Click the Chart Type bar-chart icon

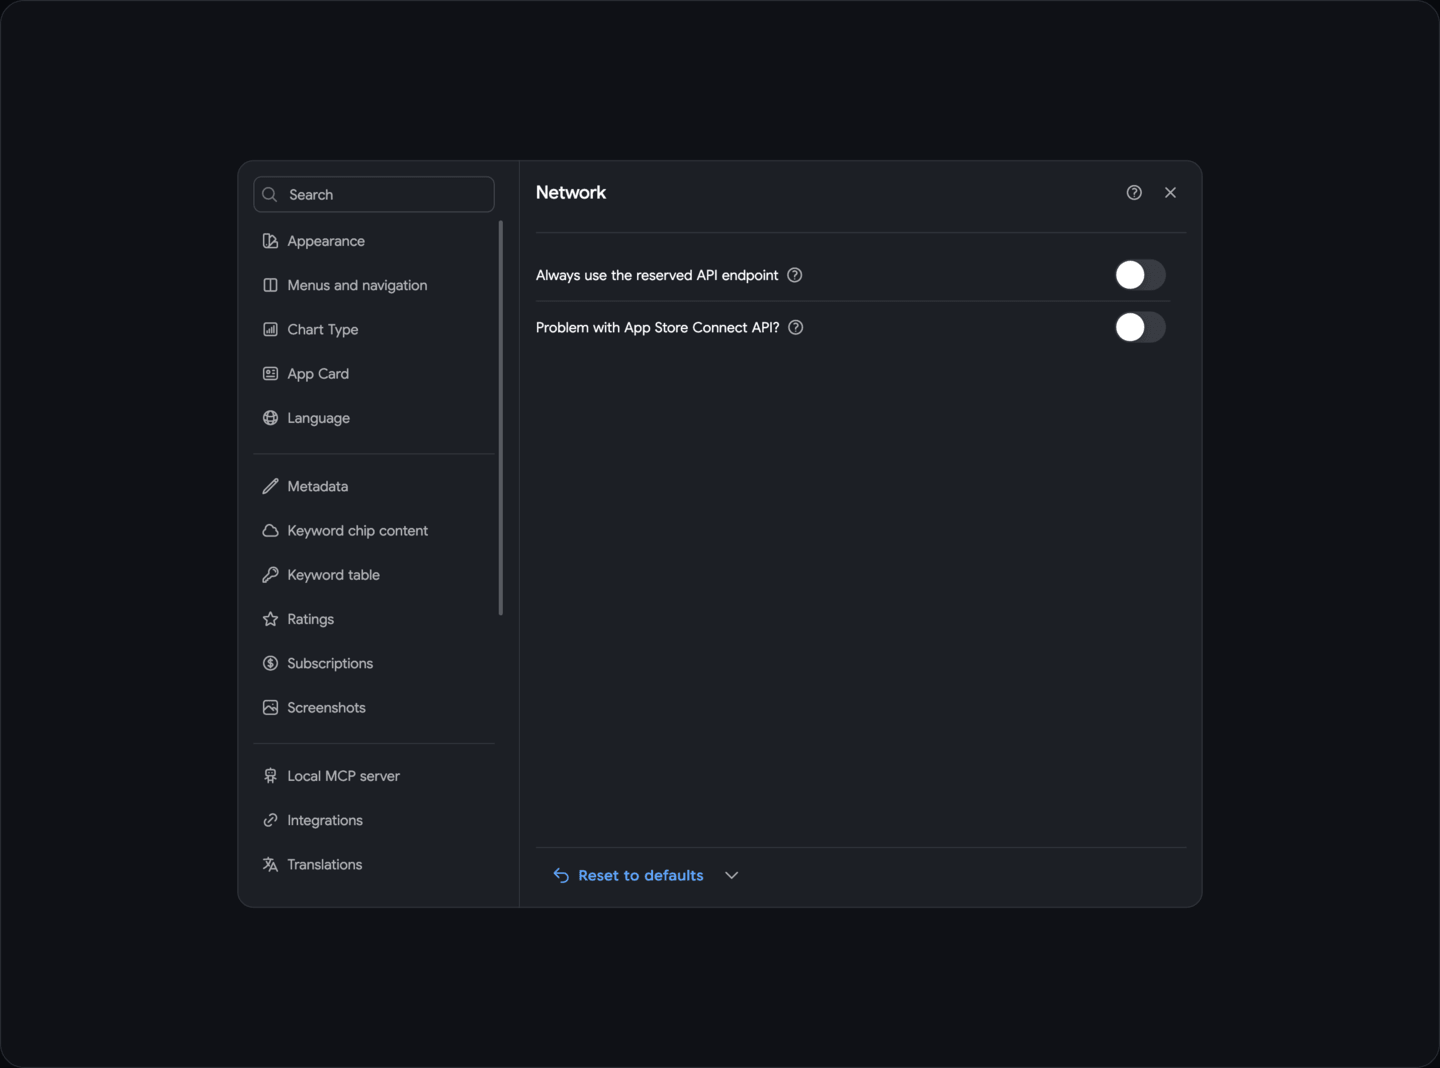point(270,329)
